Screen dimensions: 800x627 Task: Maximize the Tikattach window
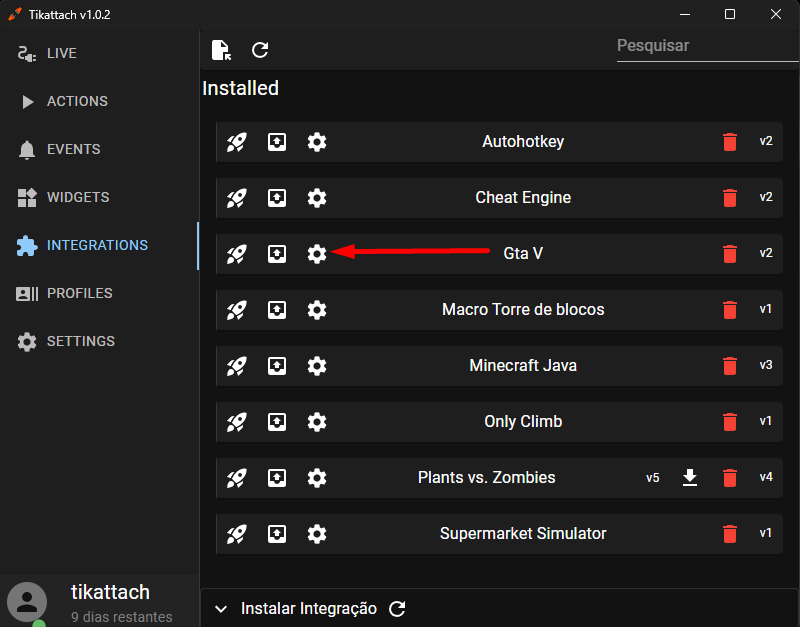730,14
